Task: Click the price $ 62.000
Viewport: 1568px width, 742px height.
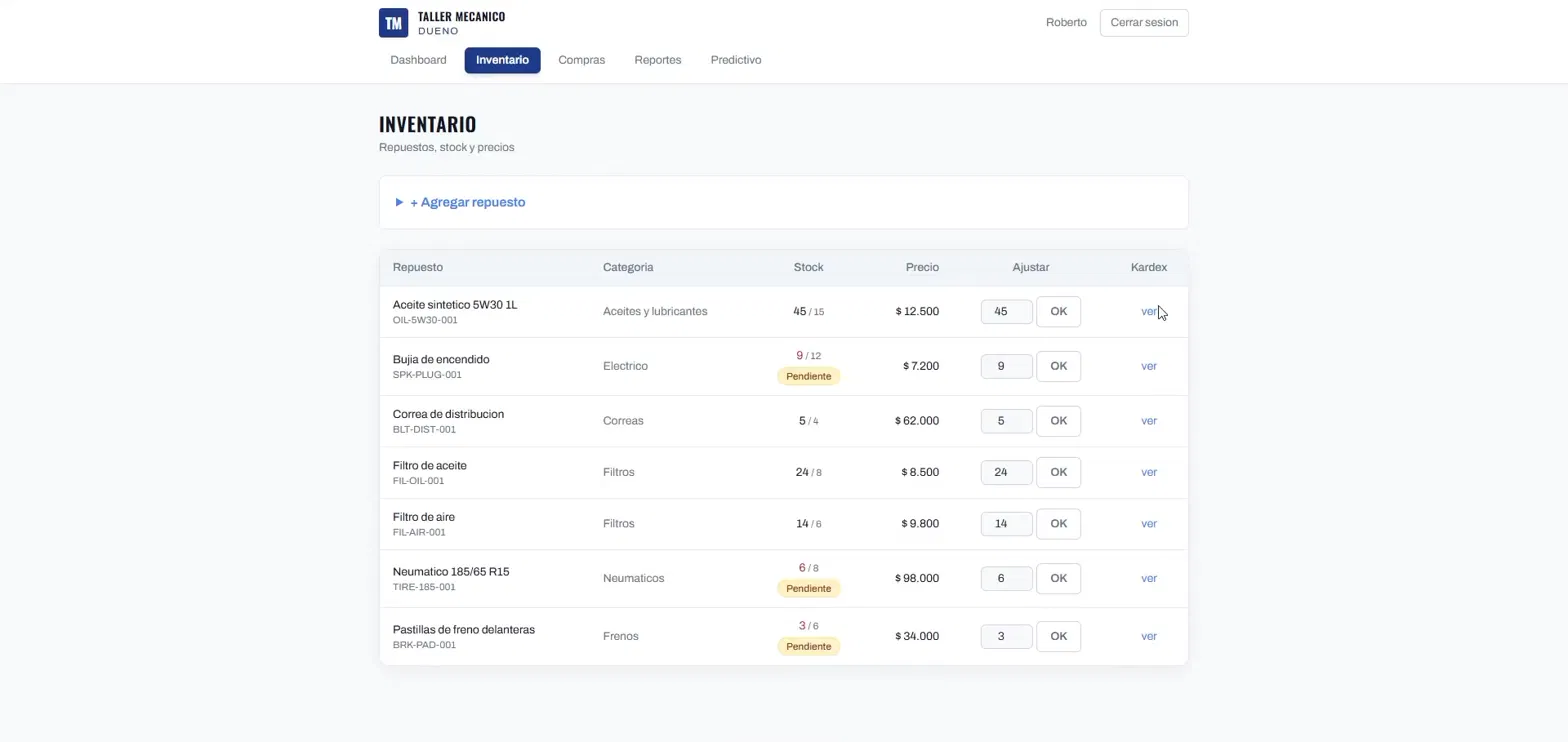Action: coord(917,421)
